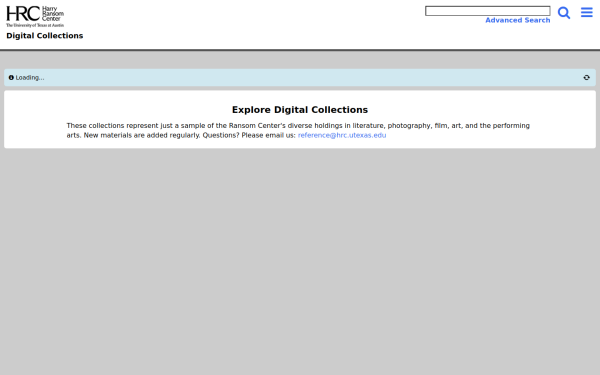Click the Explore Digital Collections heading
Screen dimensions: 600x375
pyautogui.click(x=300, y=110)
